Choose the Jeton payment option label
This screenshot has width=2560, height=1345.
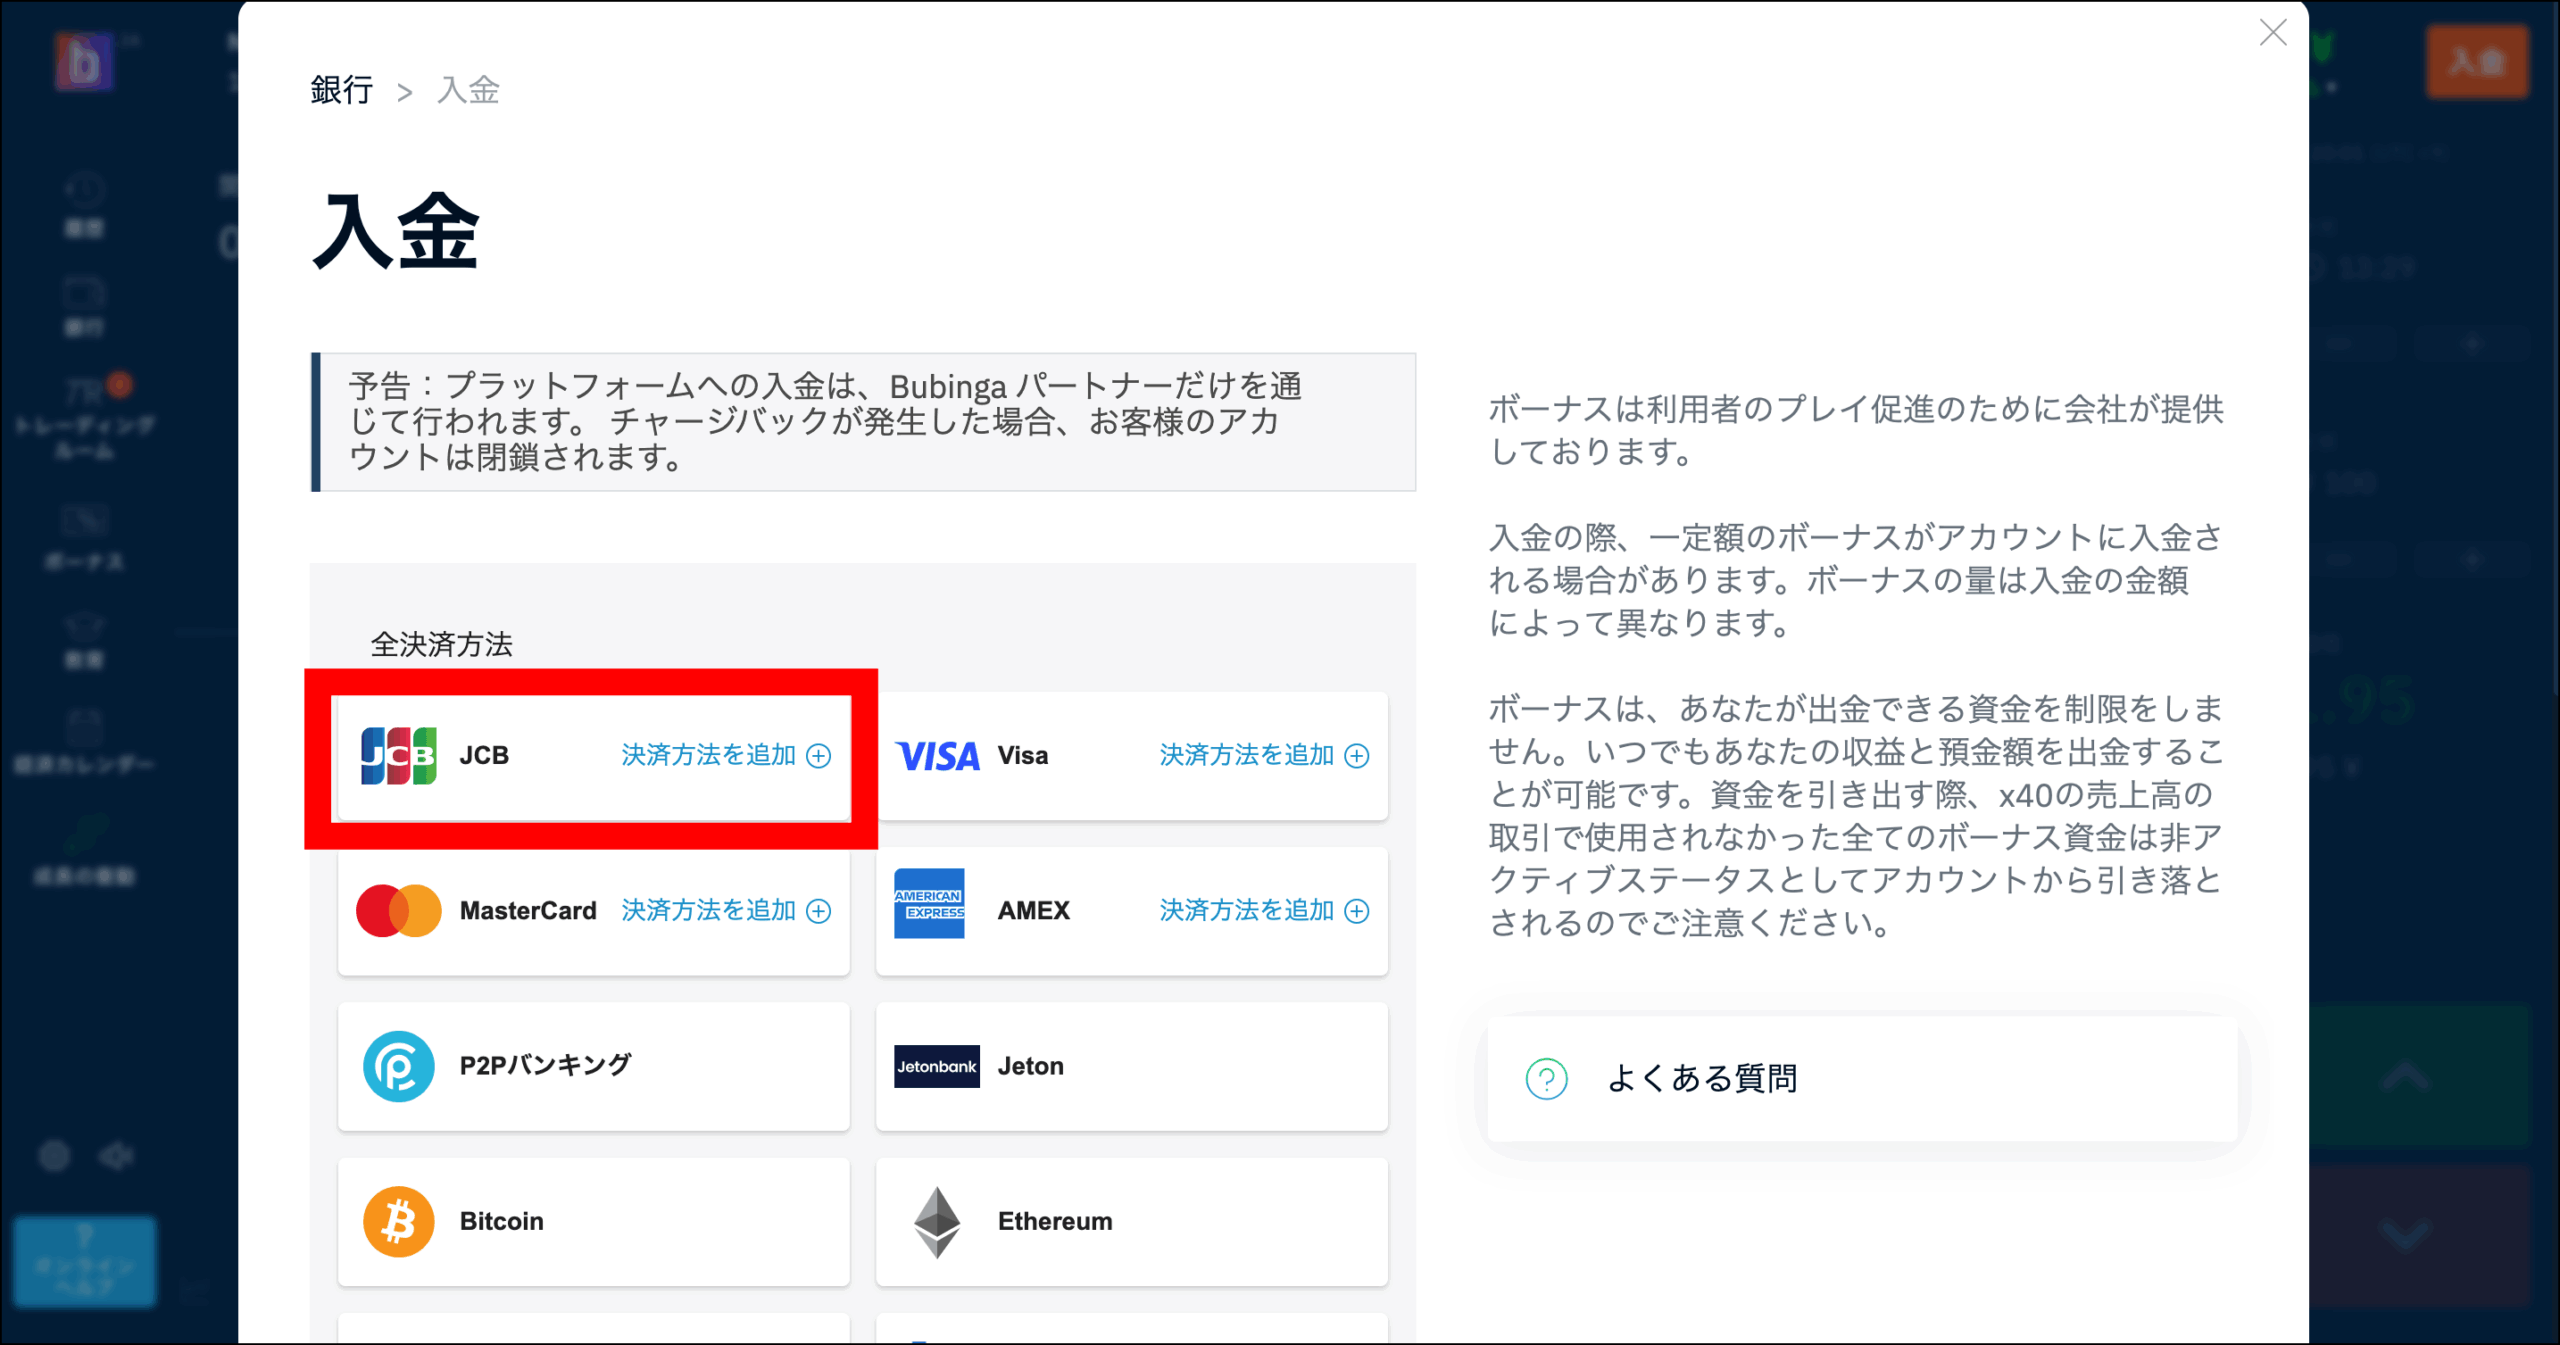coord(1030,1066)
